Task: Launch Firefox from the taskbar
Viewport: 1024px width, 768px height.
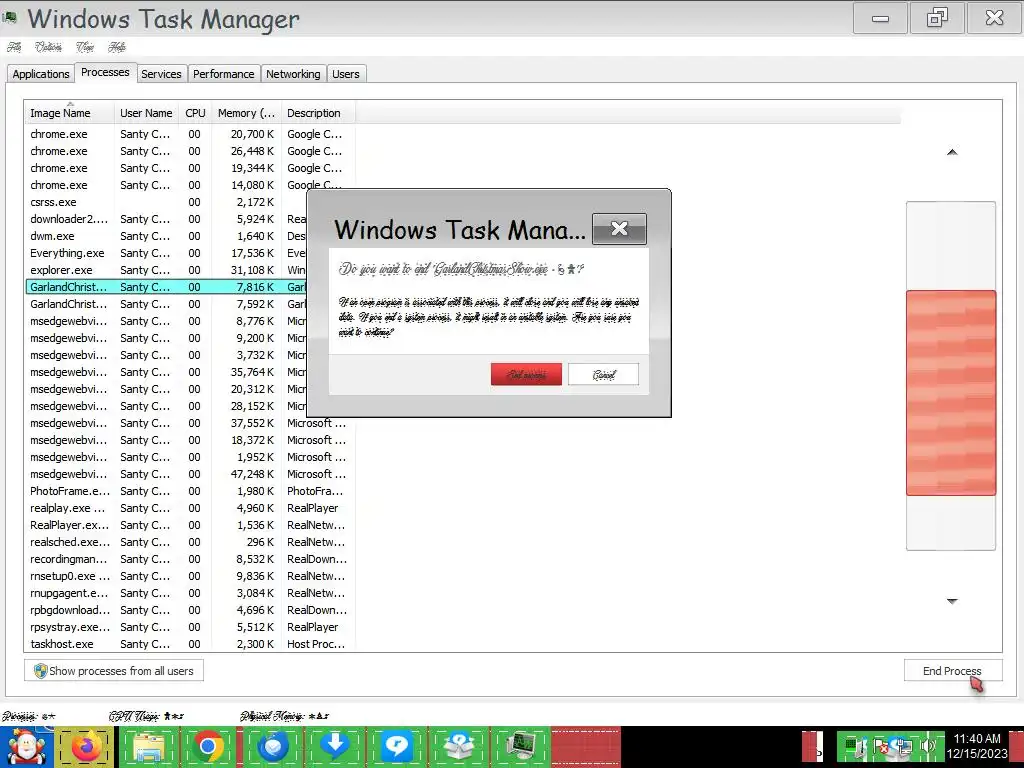Action: pos(86,747)
